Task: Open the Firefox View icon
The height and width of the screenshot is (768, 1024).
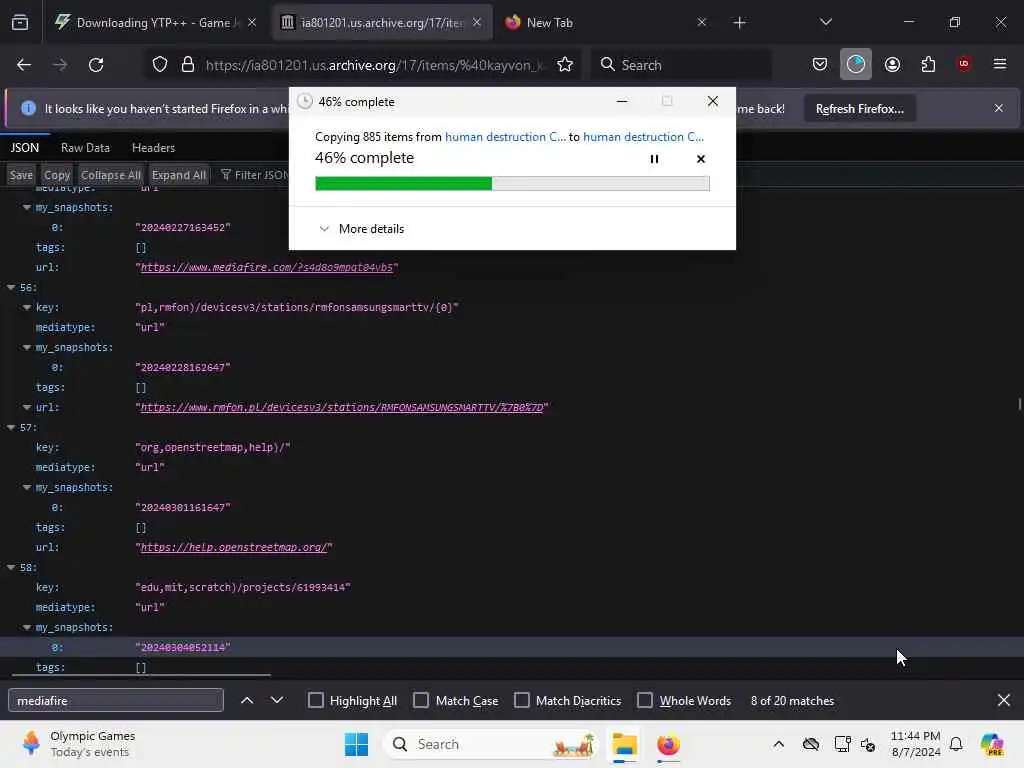Action: tap(20, 23)
